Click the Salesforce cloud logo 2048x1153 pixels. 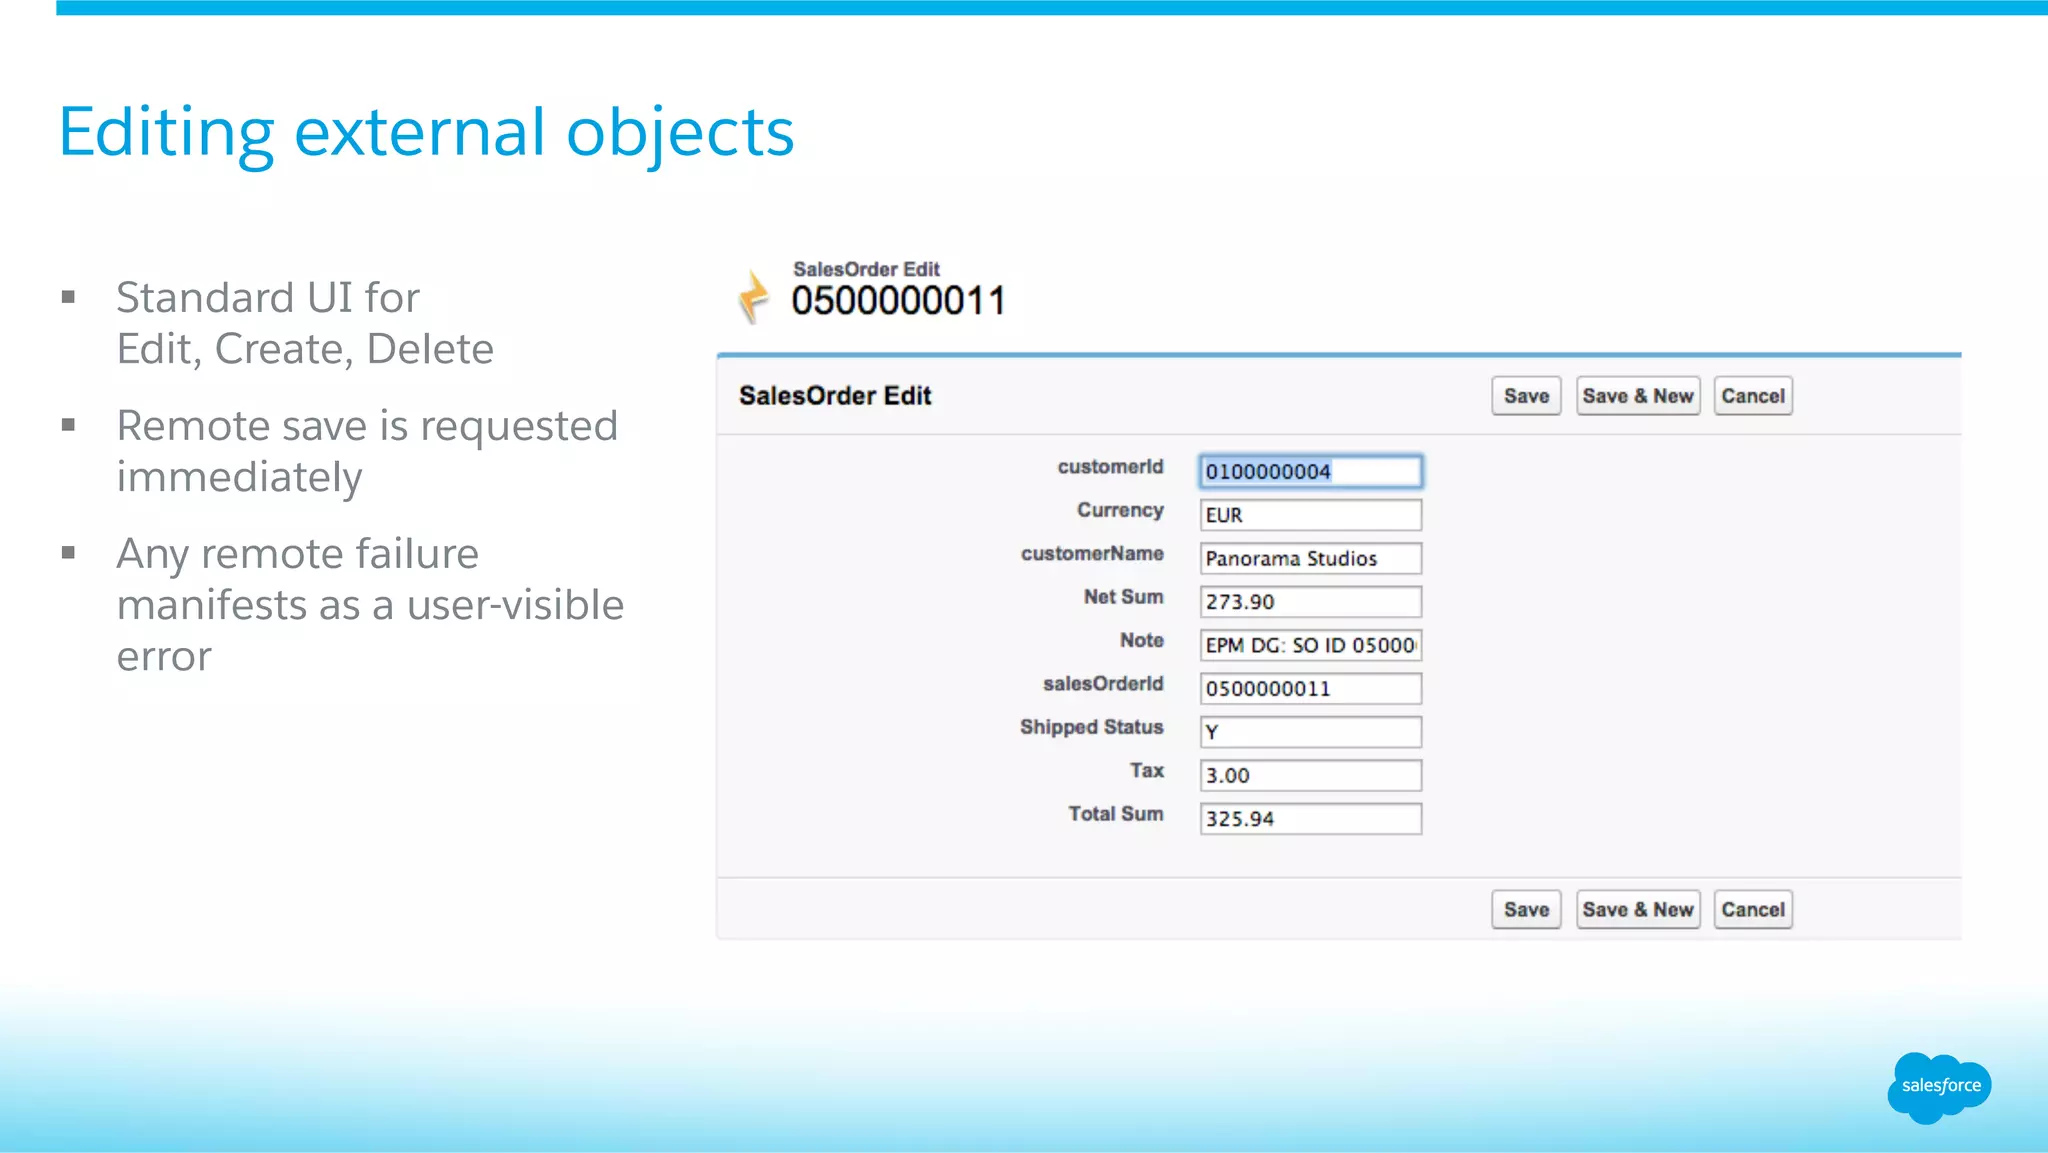pyautogui.click(x=1939, y=1087)
